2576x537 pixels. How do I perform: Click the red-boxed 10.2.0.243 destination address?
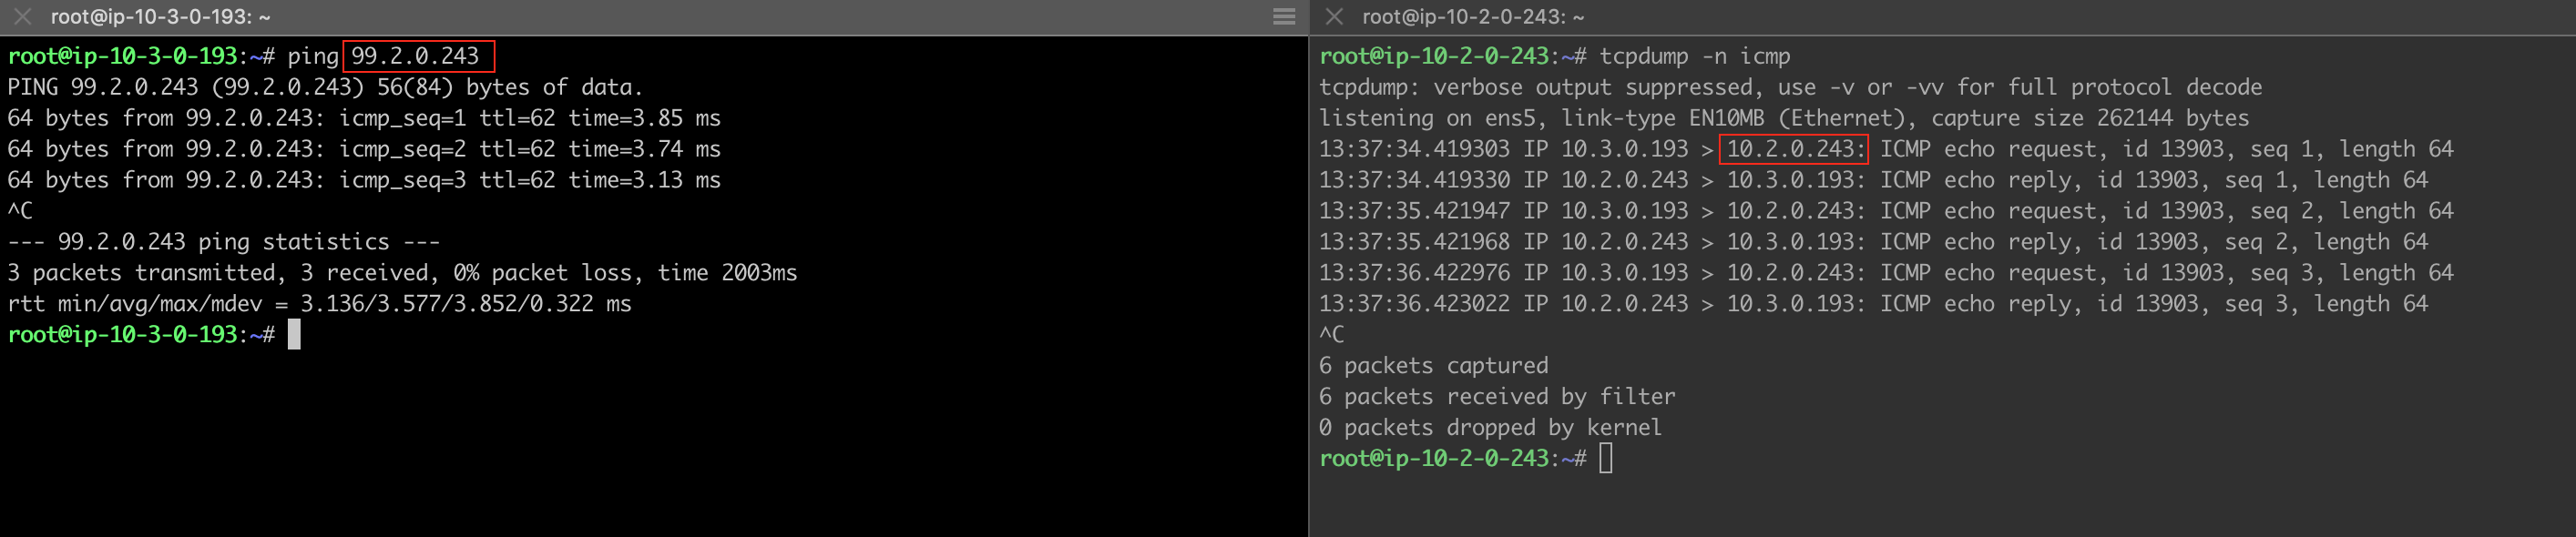1793,149
